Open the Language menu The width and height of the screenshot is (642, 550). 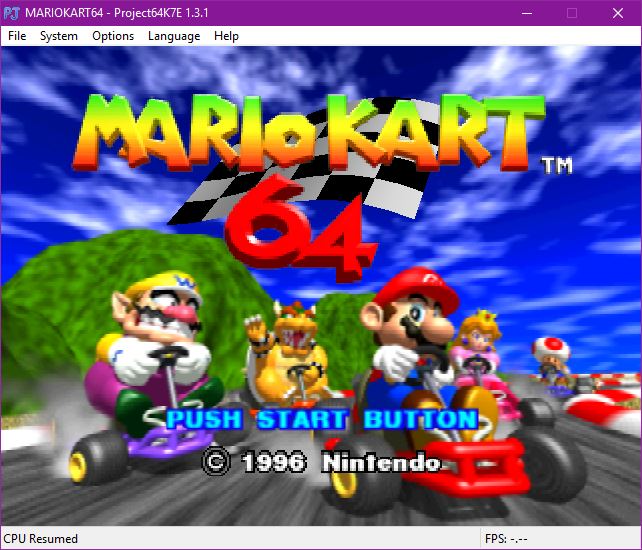(174, 36)
